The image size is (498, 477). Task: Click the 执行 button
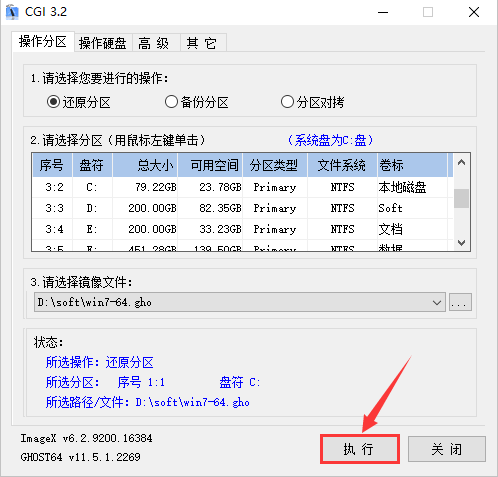point(360,449)
